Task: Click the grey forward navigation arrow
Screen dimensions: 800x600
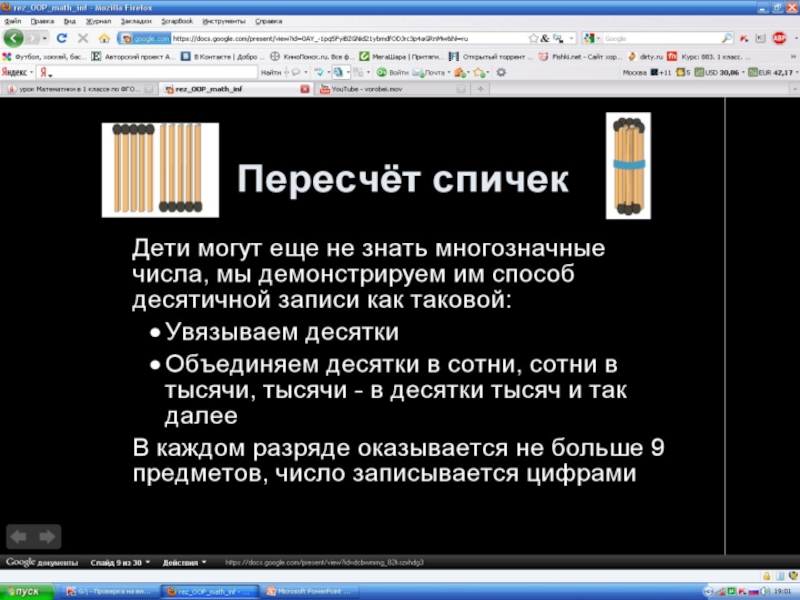Action: (x=32, y=38)
